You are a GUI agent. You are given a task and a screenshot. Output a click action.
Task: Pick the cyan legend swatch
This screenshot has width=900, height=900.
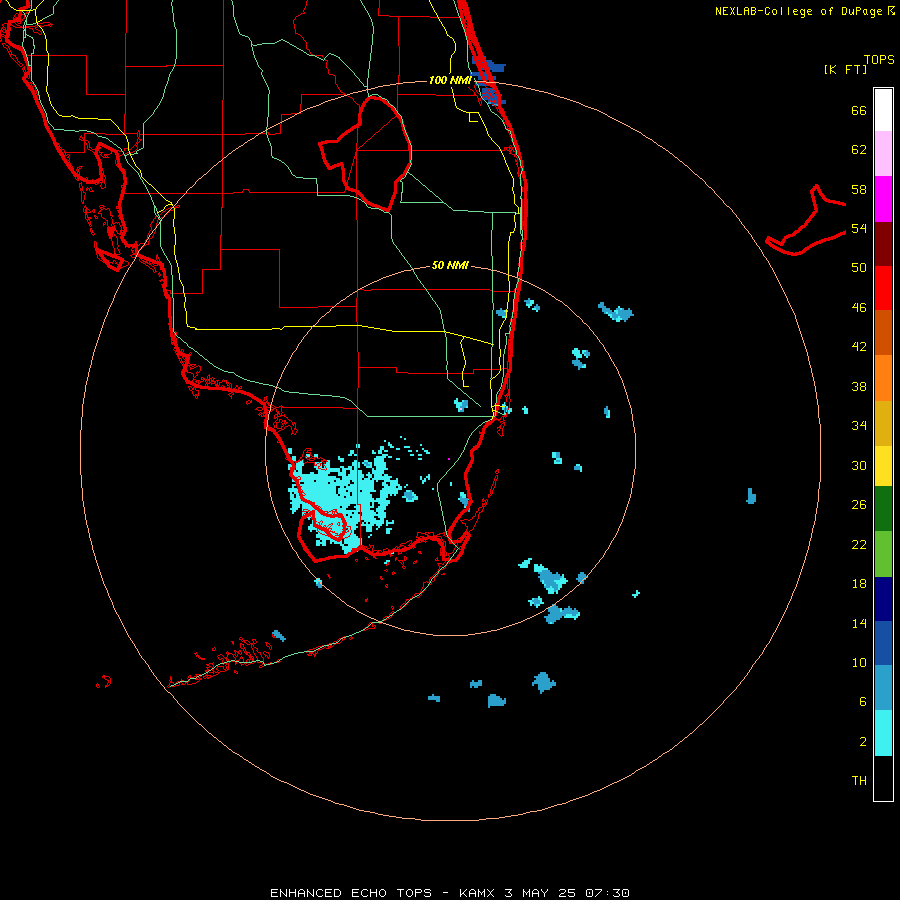(x=883, y=733)
